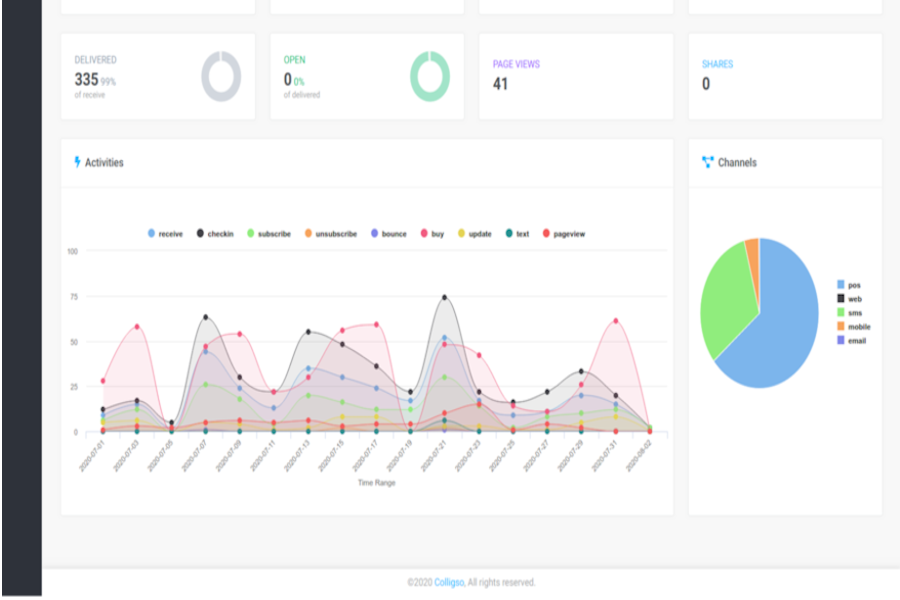Open the Colligso link in footer

[449, 582]
